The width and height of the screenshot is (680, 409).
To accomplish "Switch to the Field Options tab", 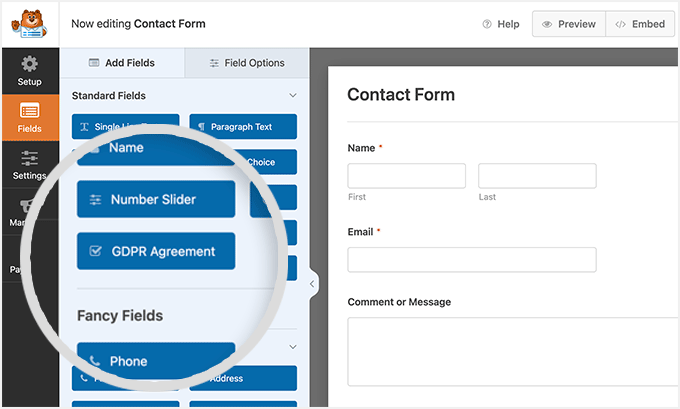I will click(247, 63).
